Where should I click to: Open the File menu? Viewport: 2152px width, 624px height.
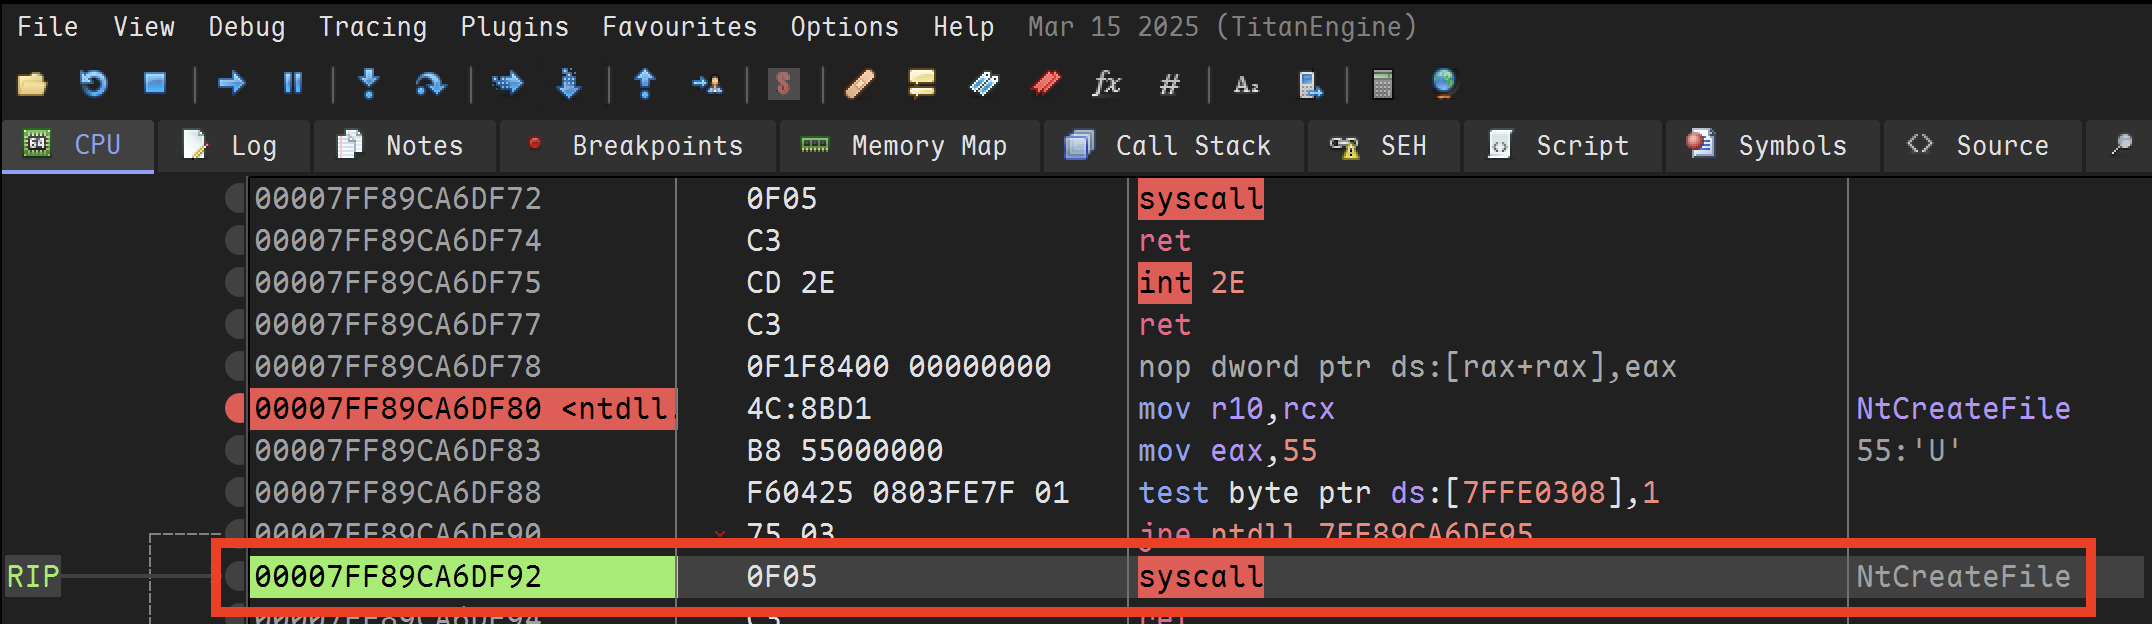(x=48, y=27)
